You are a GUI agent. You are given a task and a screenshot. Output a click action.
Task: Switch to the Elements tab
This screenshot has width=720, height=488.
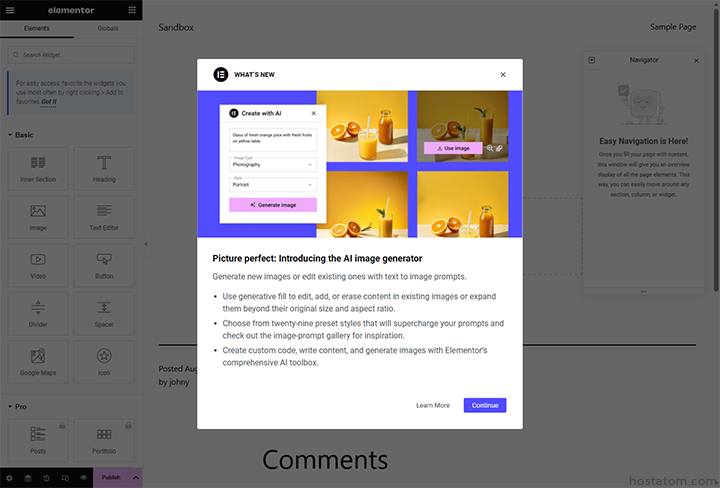(x=36, y=28)
